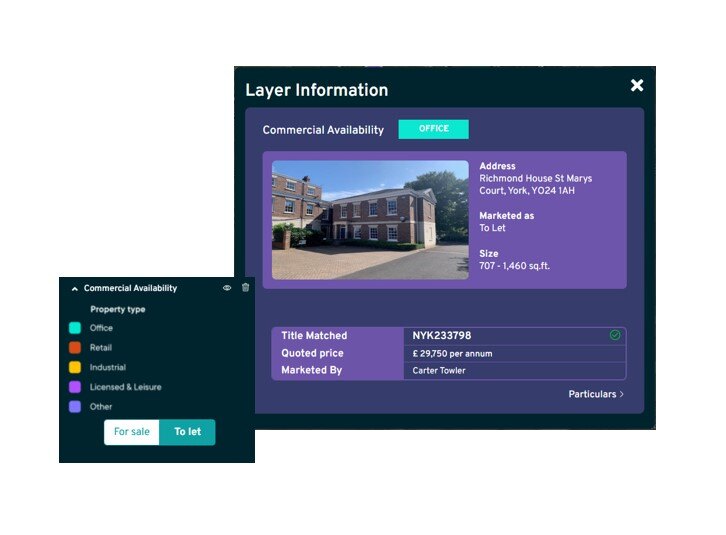This screenshot has height=535, width=726.
Task: Click the Richmond House address text
Action: click(535, 185)
